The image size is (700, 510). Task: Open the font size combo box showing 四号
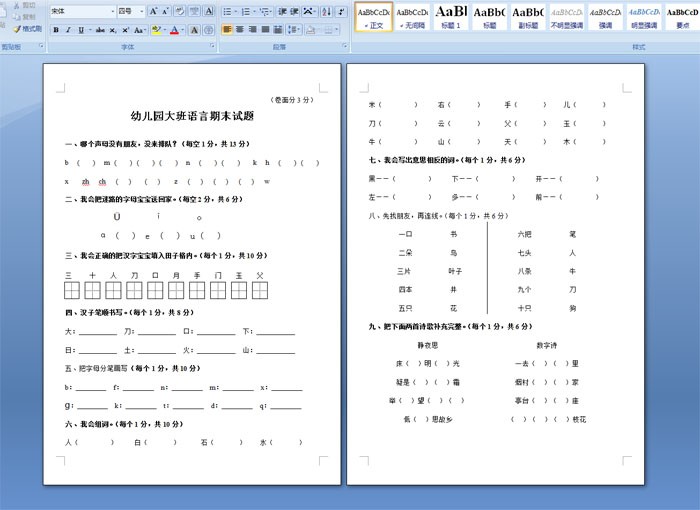click(x=131, y=11)
